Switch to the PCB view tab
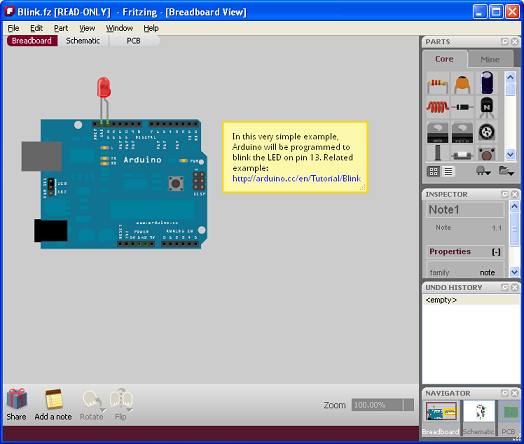524x444 pixels. tap(133, 41)
